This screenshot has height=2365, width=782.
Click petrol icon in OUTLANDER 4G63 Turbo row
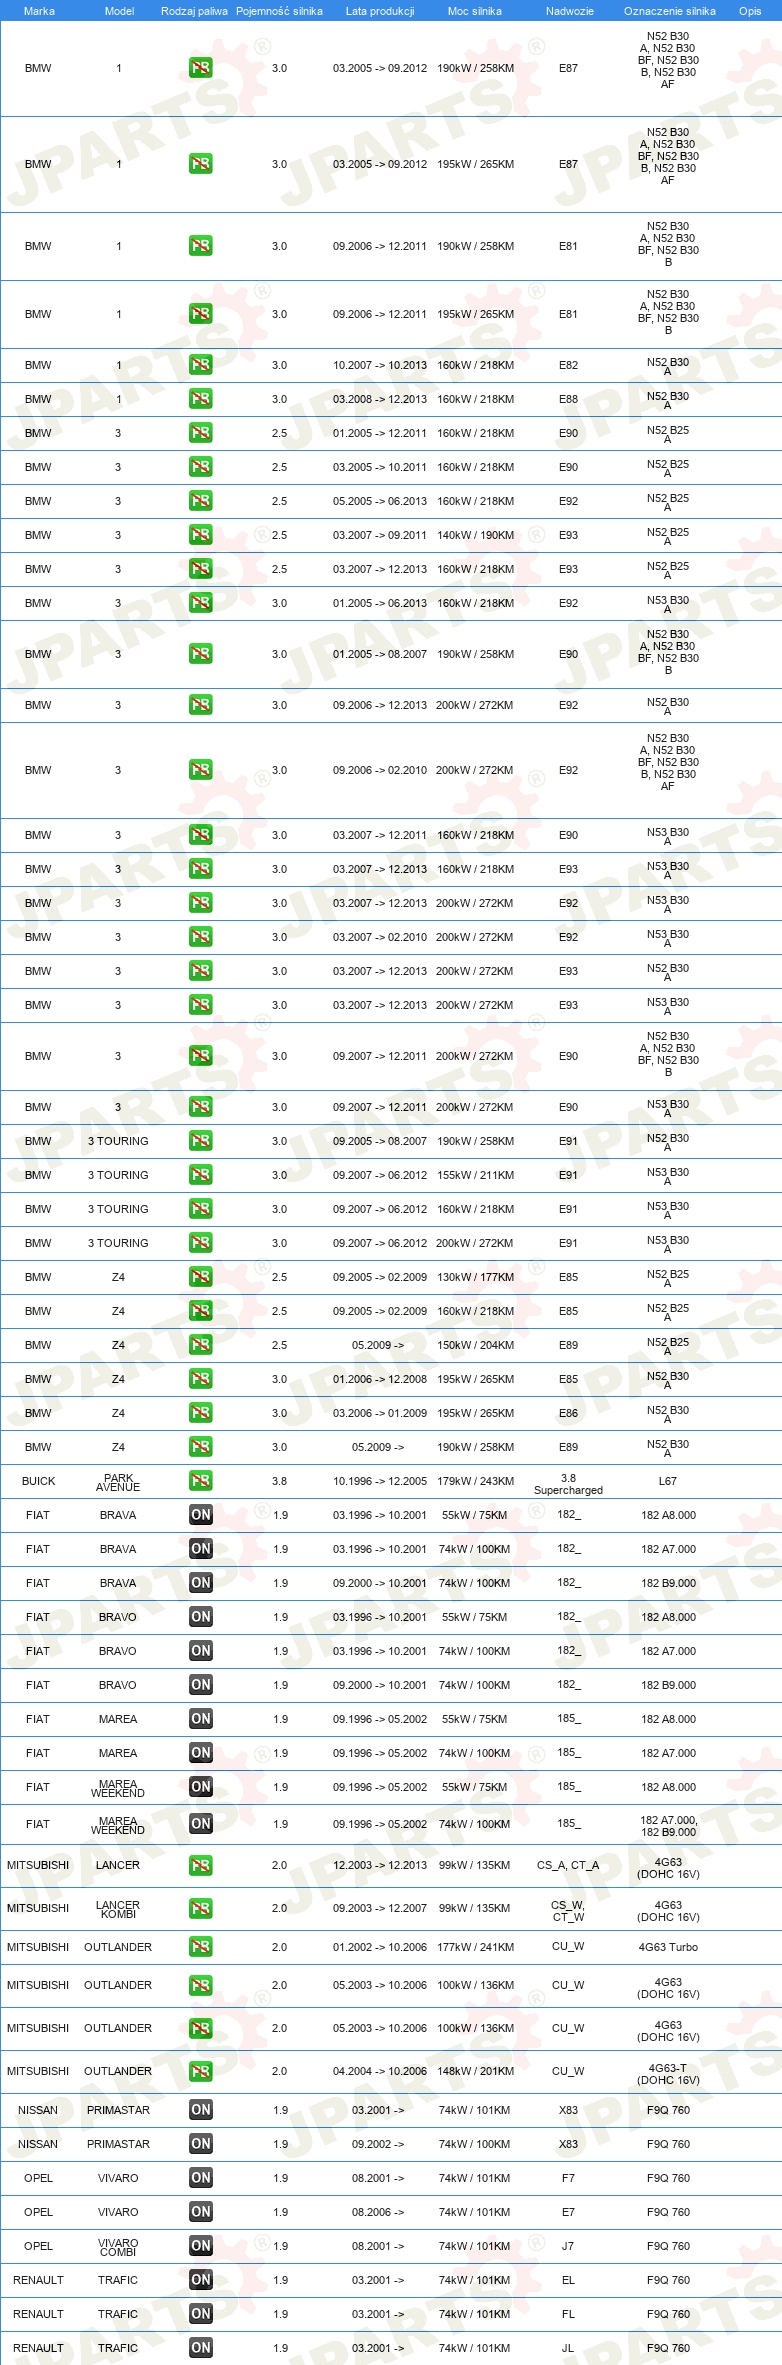point(200,1947)
